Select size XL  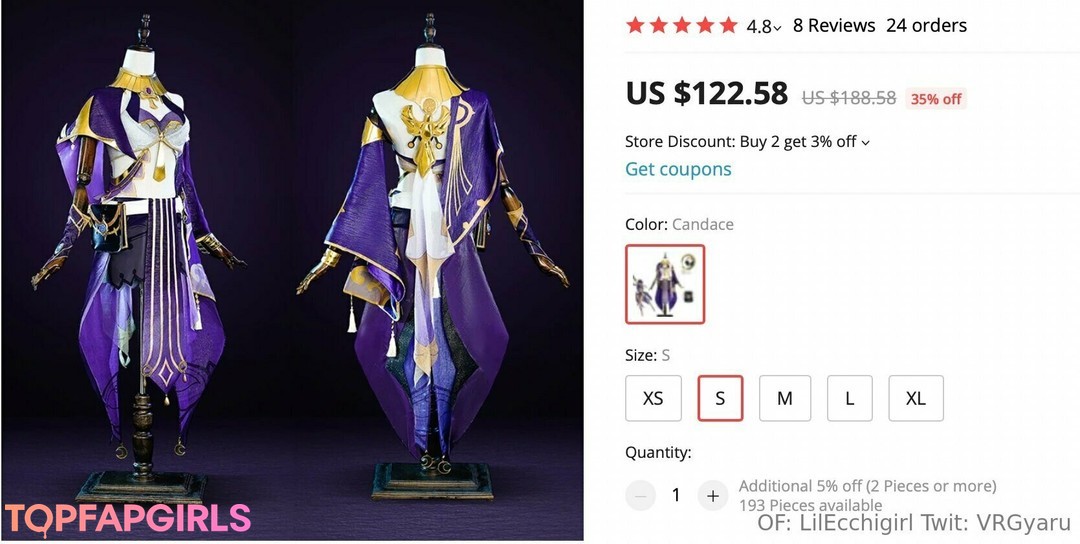915,398
